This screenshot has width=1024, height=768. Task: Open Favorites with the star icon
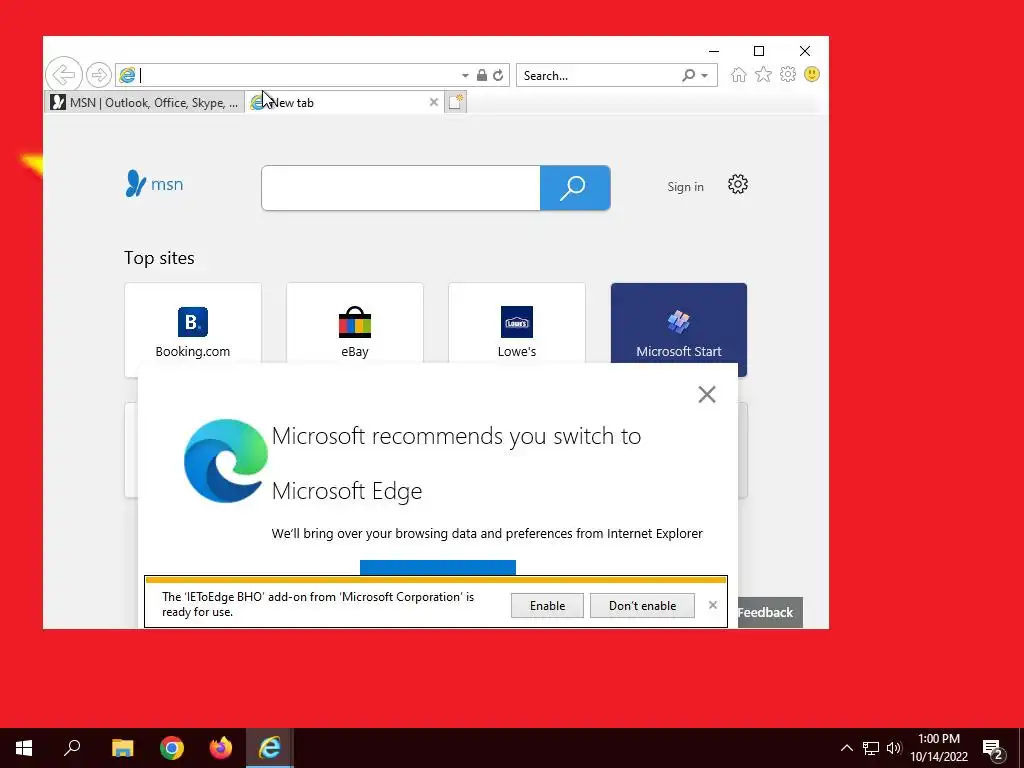coord(763,74)
